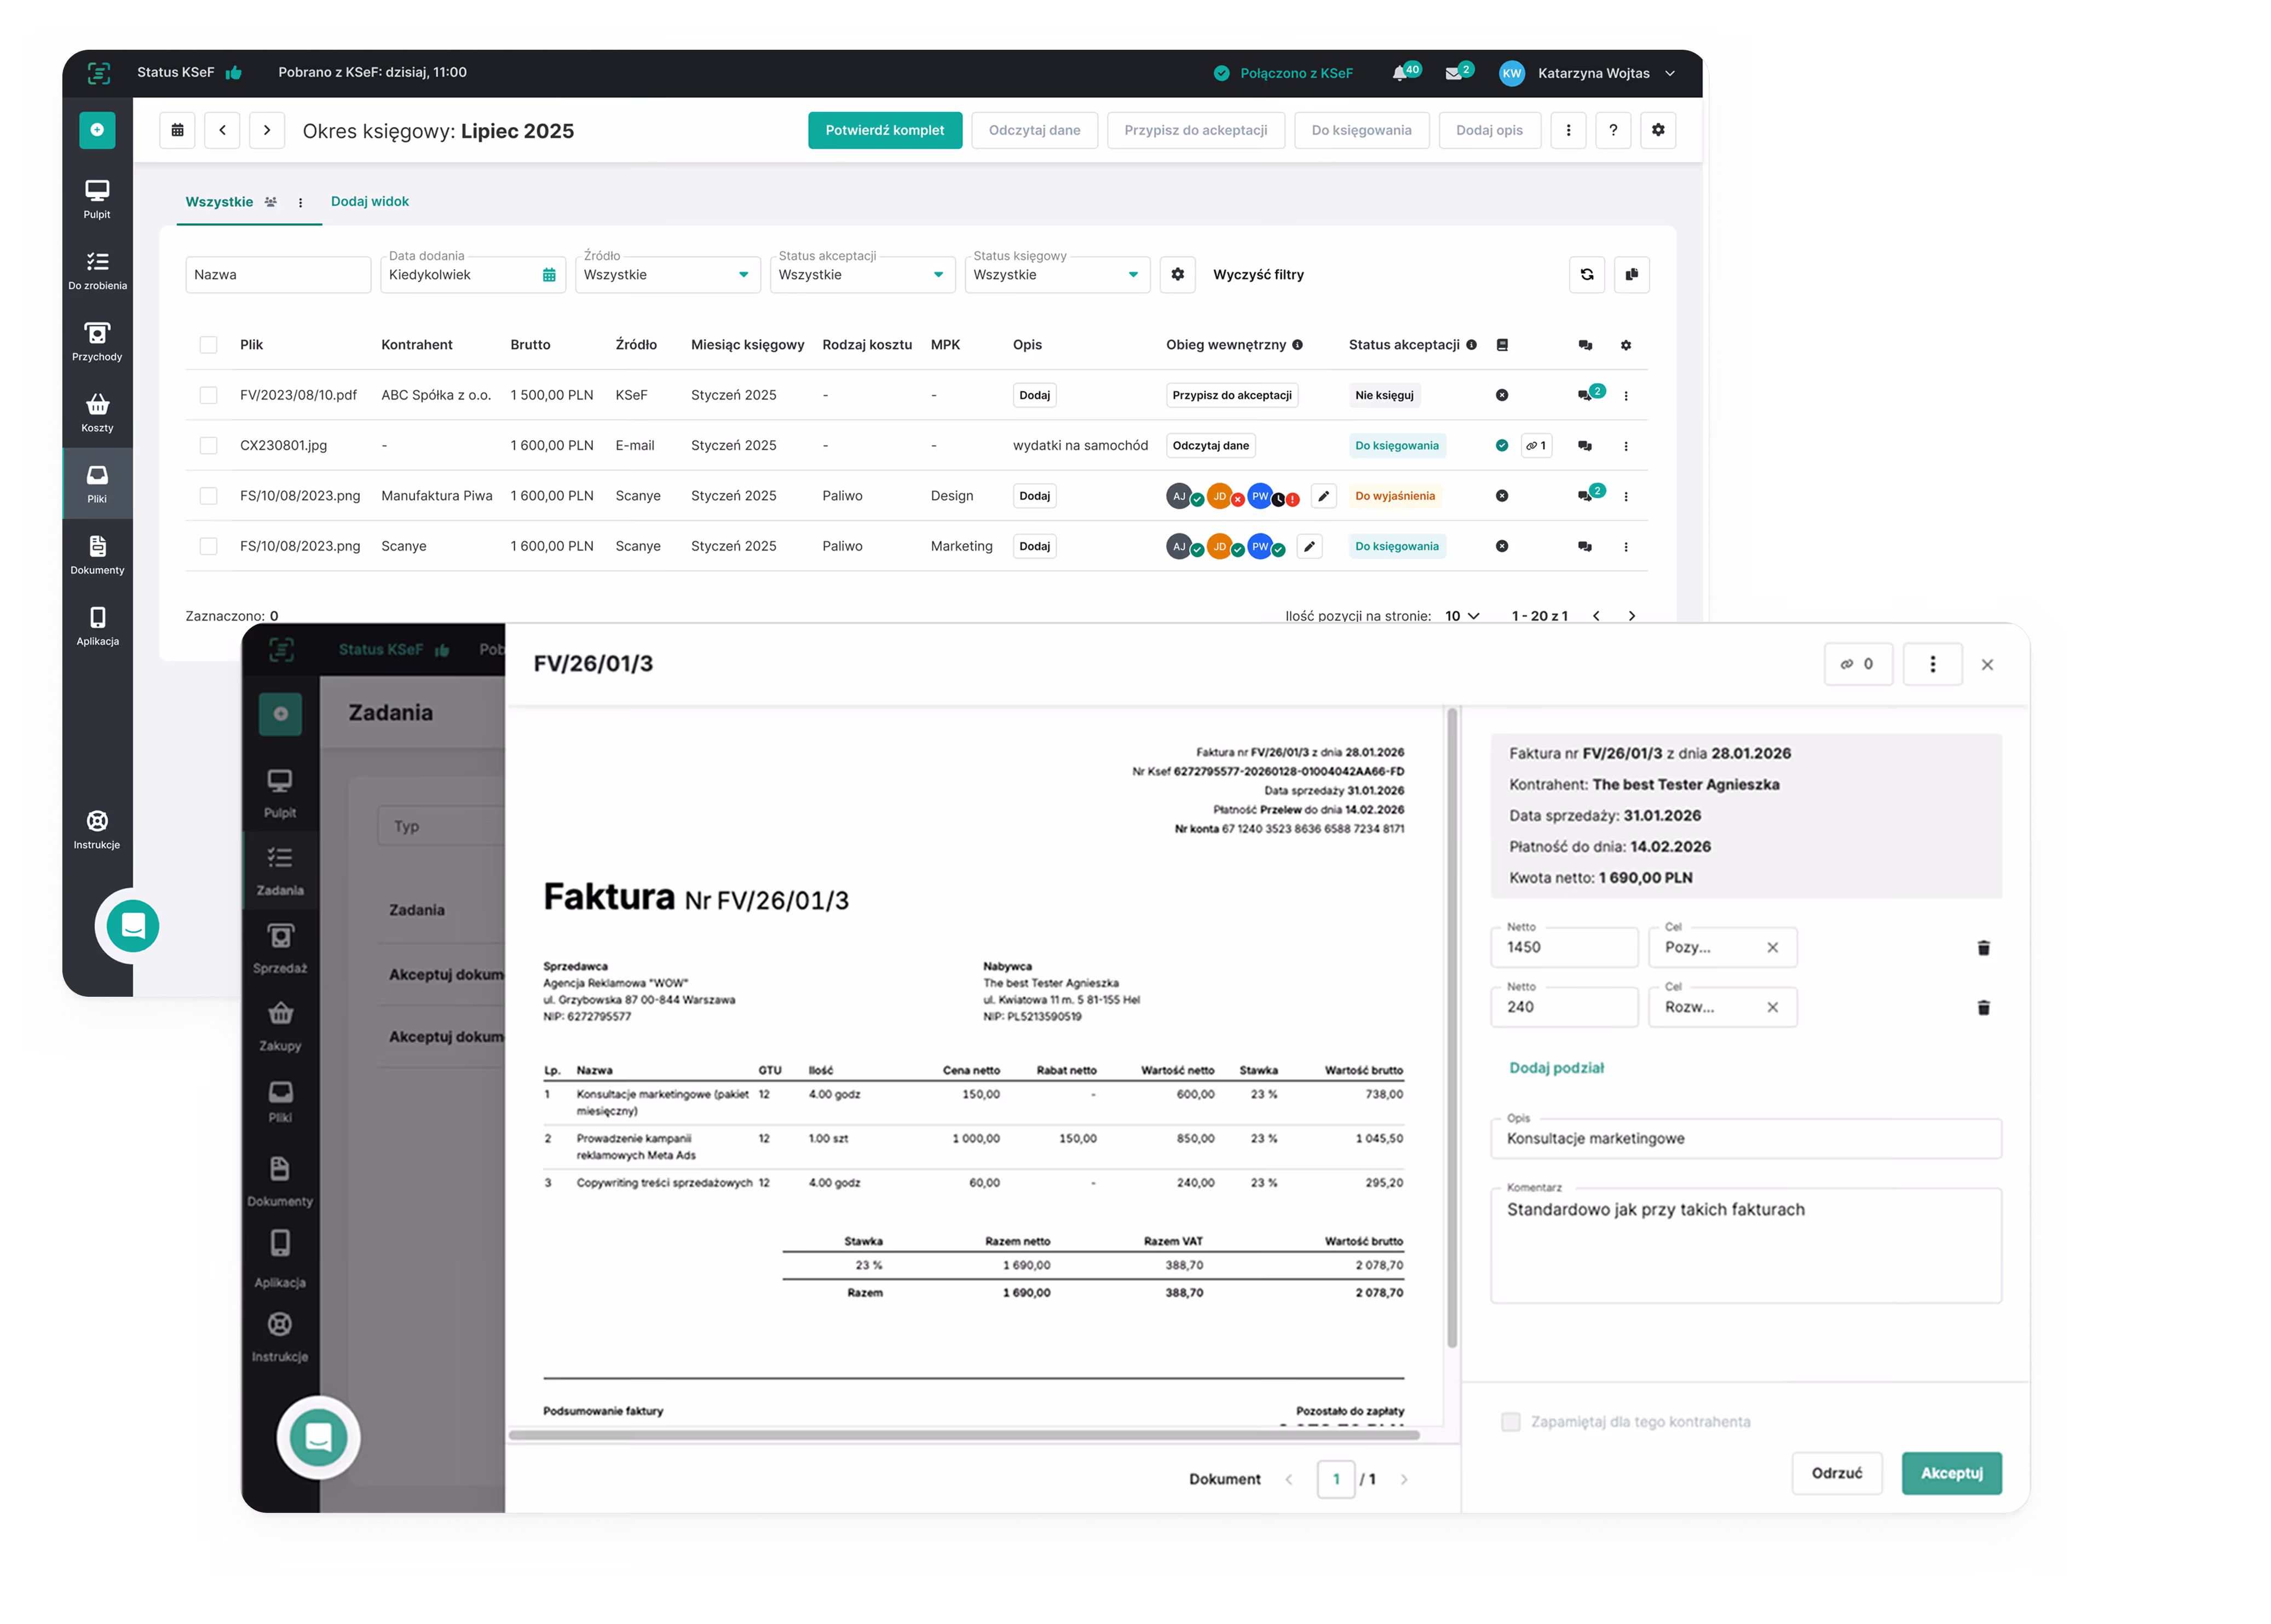Click the link icon with 1 in CX230801.jpg row
Viewport: 2271px width, 1624px height.
(1535, 445)
